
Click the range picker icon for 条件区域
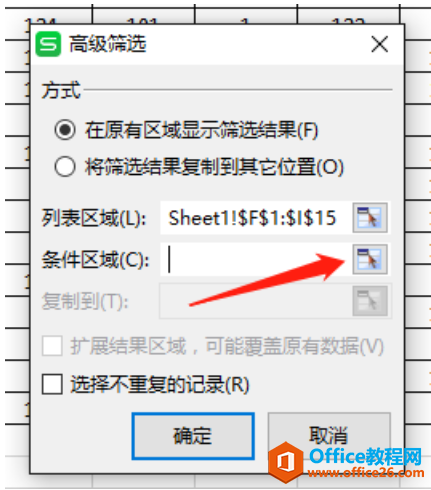click(370, 259)
